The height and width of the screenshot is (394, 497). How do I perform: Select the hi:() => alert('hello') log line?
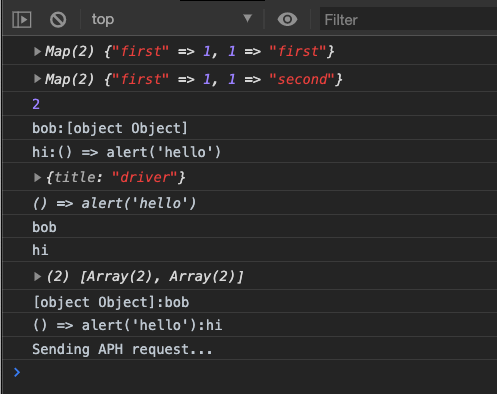coord(126,152)
